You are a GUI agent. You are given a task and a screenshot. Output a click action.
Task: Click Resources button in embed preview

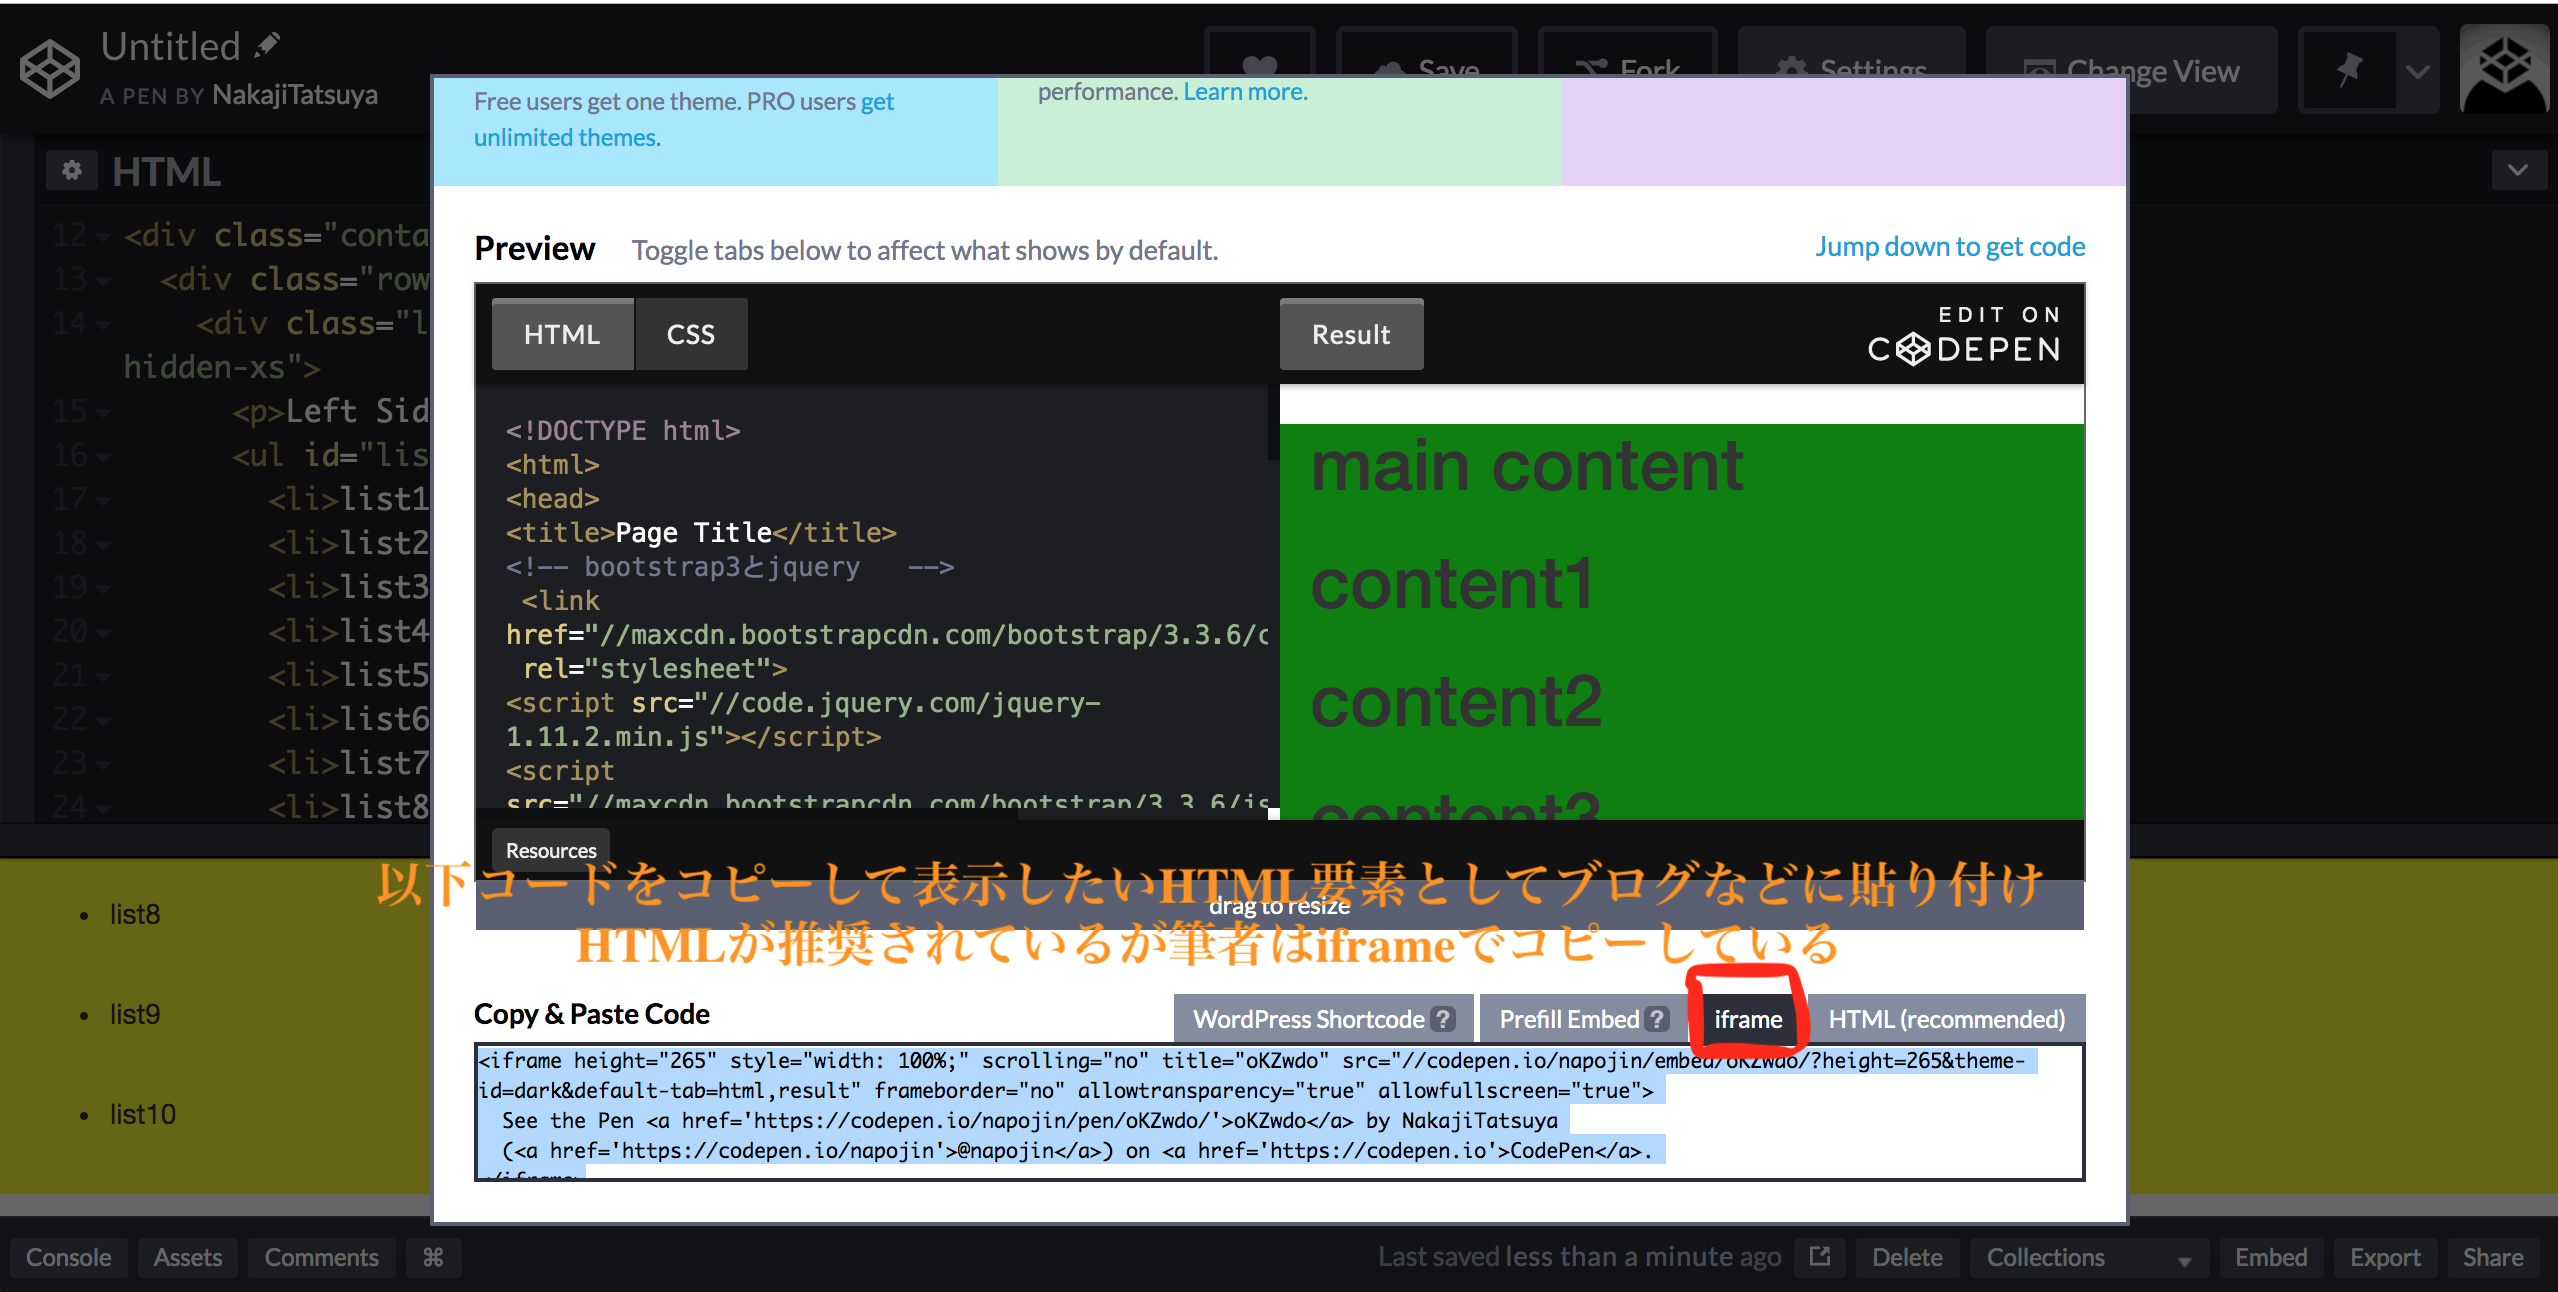coord(551,850)
